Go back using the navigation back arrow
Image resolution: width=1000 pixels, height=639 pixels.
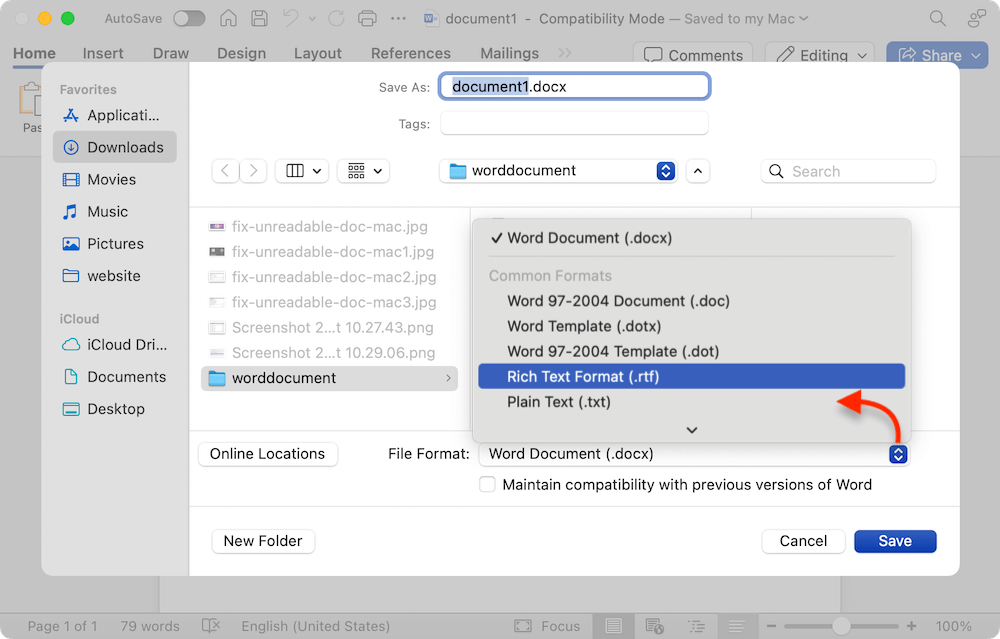(x=225, y=170)
